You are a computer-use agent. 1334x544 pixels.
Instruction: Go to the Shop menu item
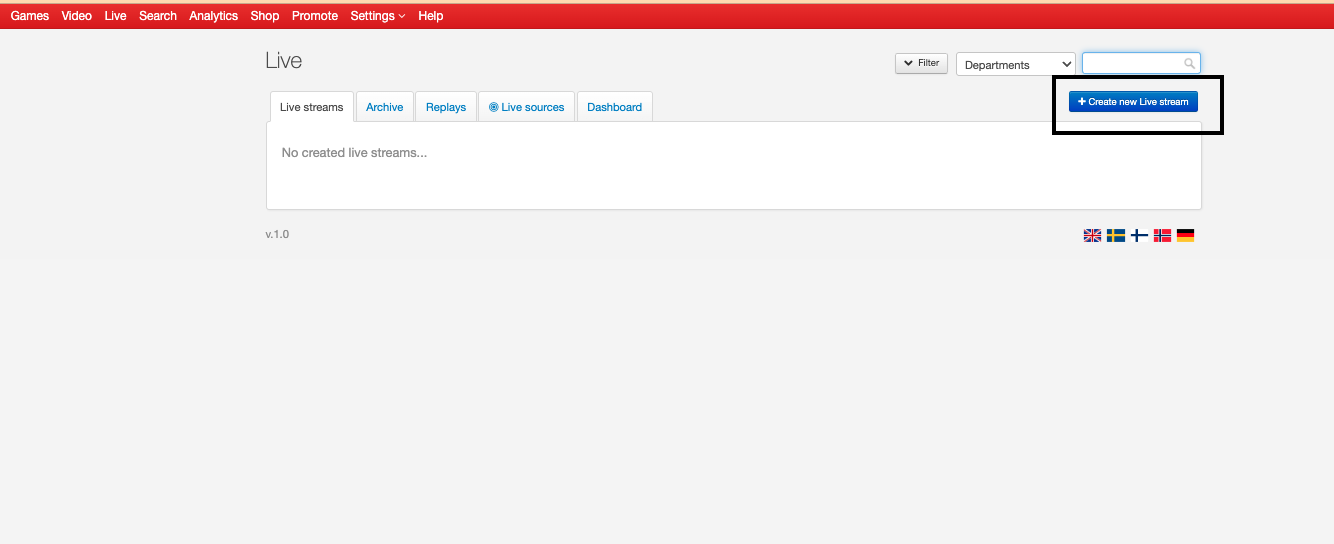coord(265,16)
